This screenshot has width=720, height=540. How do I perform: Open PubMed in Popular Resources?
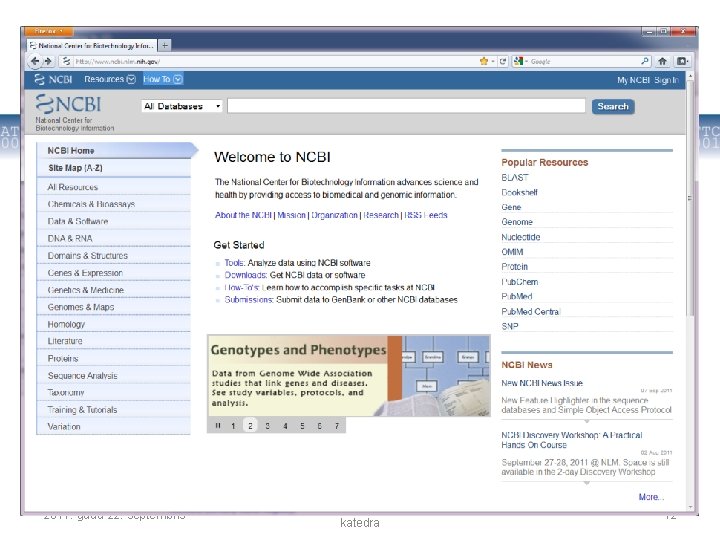click(517, 297)
